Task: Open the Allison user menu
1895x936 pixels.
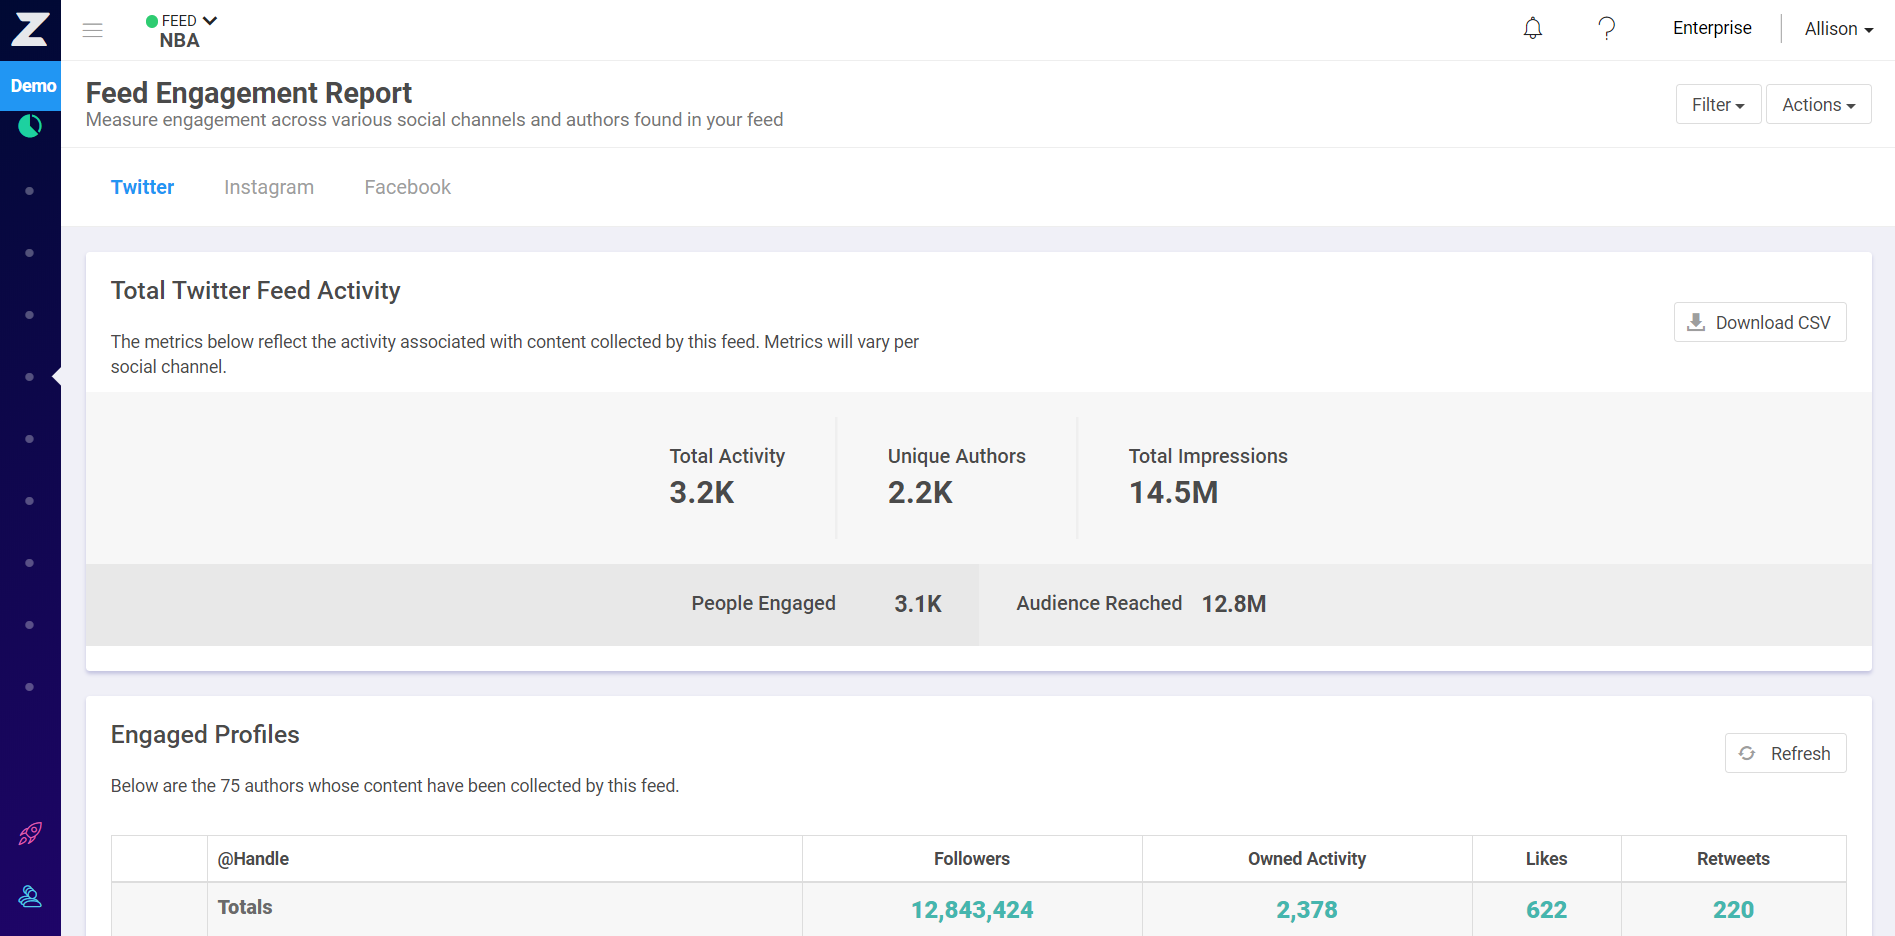Action: (1838, 29)
